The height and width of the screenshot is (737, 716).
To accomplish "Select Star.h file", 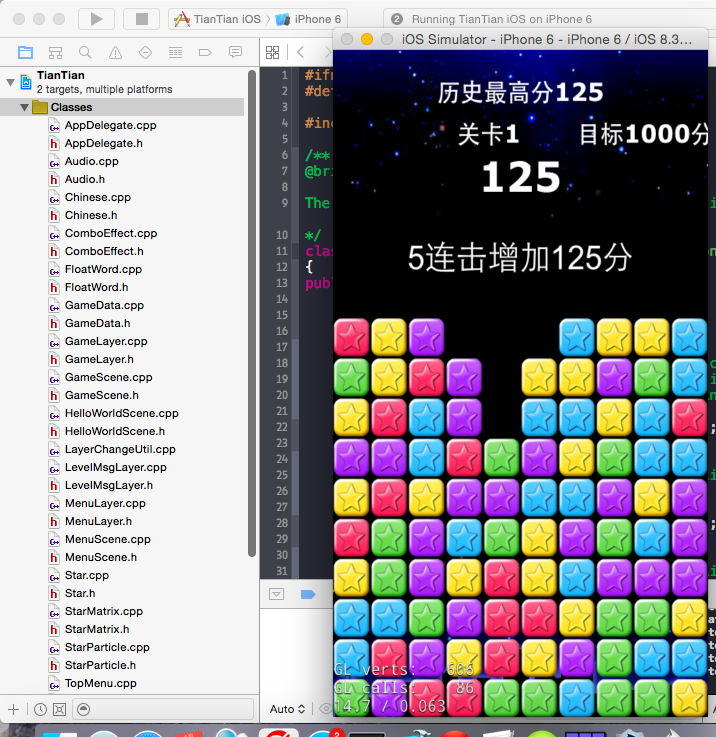I will click(x=80, y=594).
